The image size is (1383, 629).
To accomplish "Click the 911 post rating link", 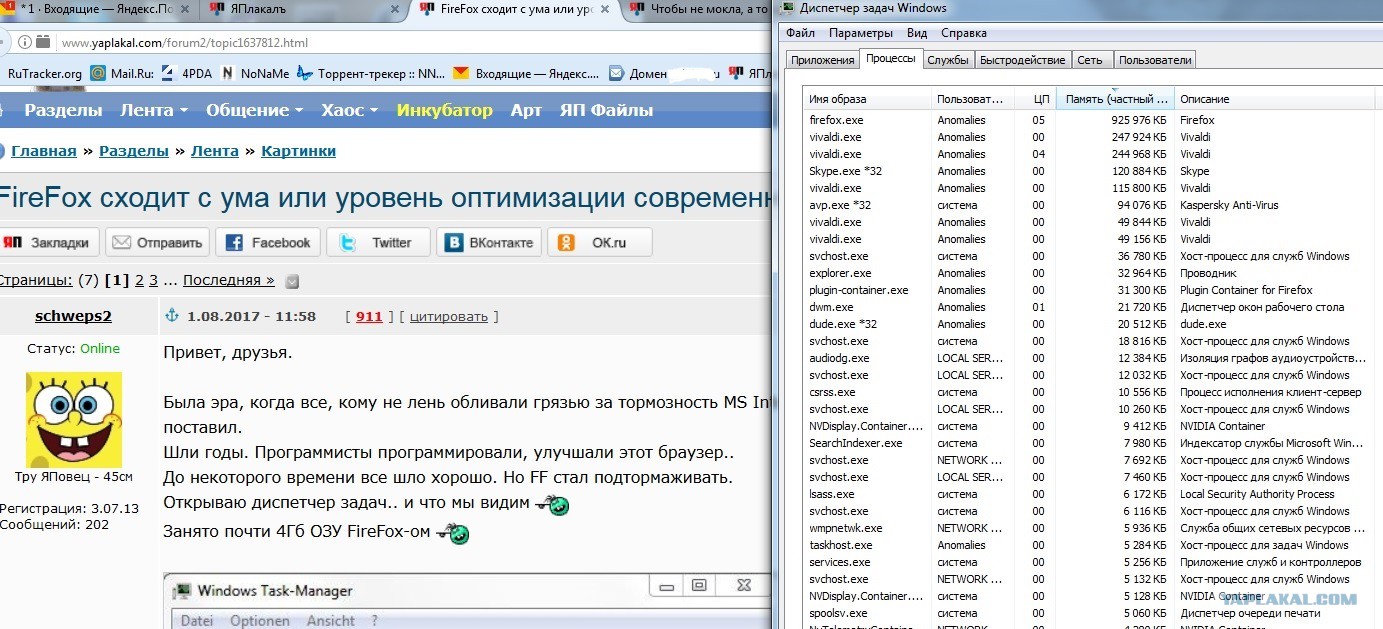I will point(369,316).
